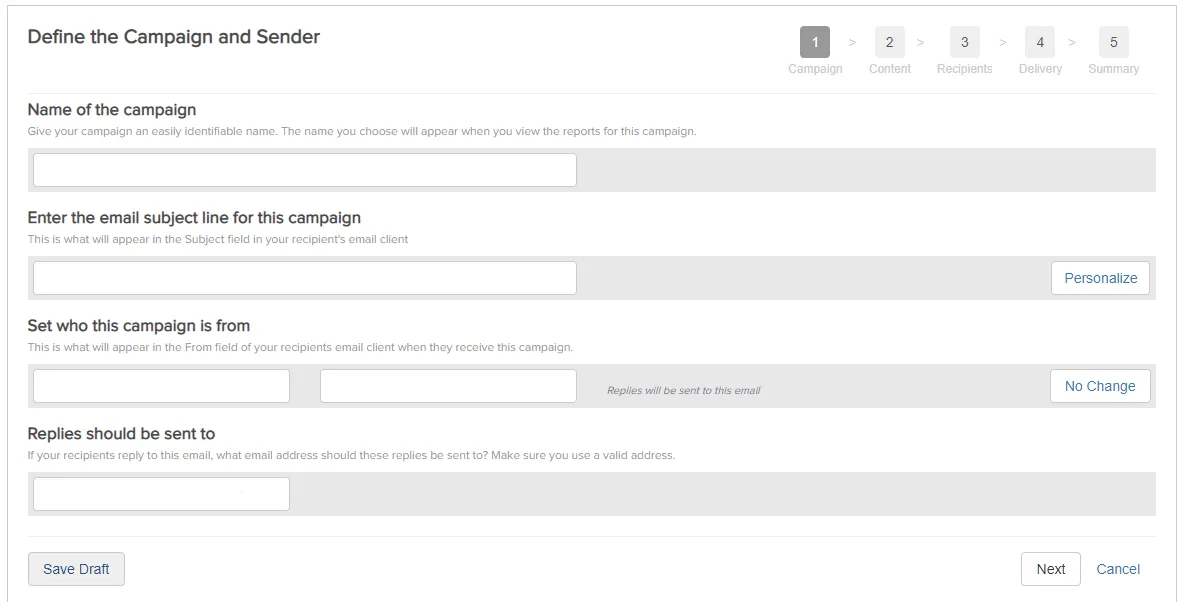The height and width of the screenshot is (602, 1184).
Task: Select step 1 Campaign in the wizard
Action: [814, 42]
